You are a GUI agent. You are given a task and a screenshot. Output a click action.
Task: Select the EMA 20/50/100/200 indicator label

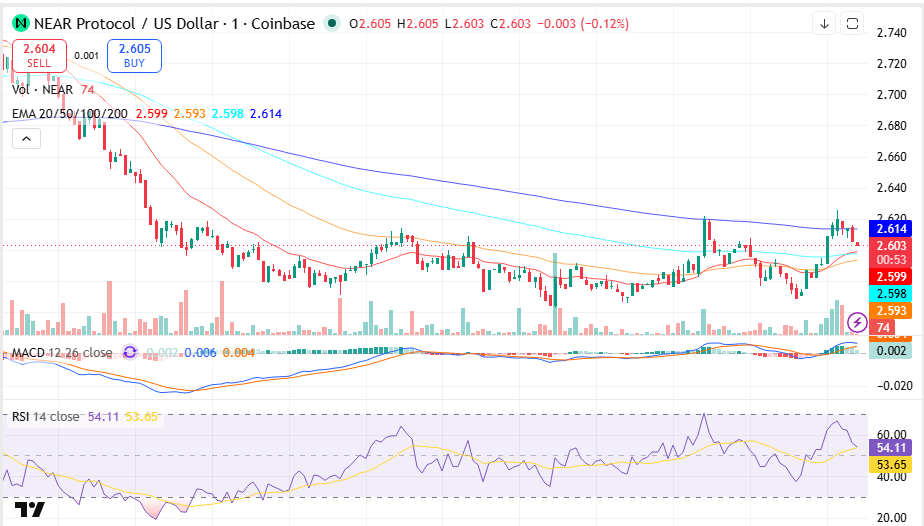click(x=70, y=114)
